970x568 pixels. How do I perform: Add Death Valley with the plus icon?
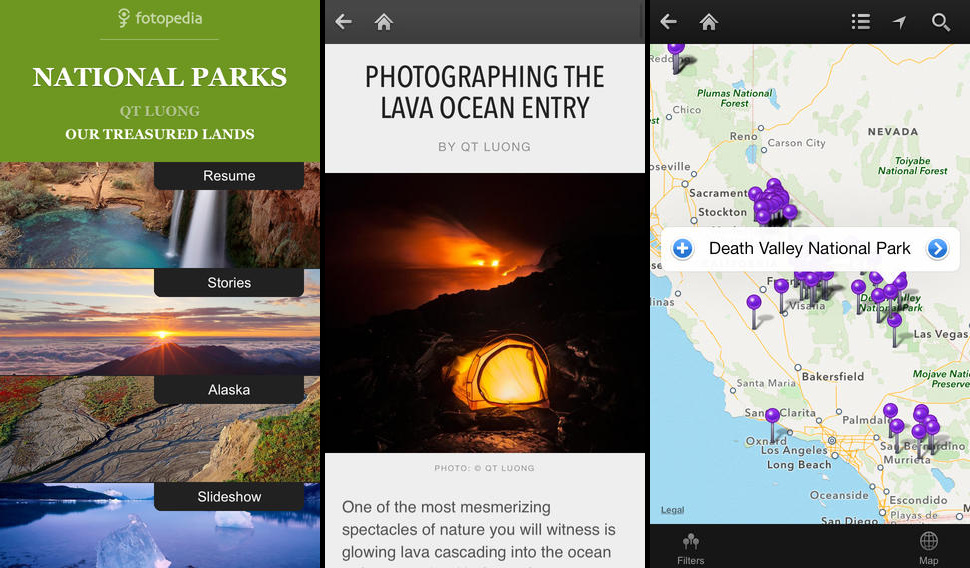[x=682, y=249]
